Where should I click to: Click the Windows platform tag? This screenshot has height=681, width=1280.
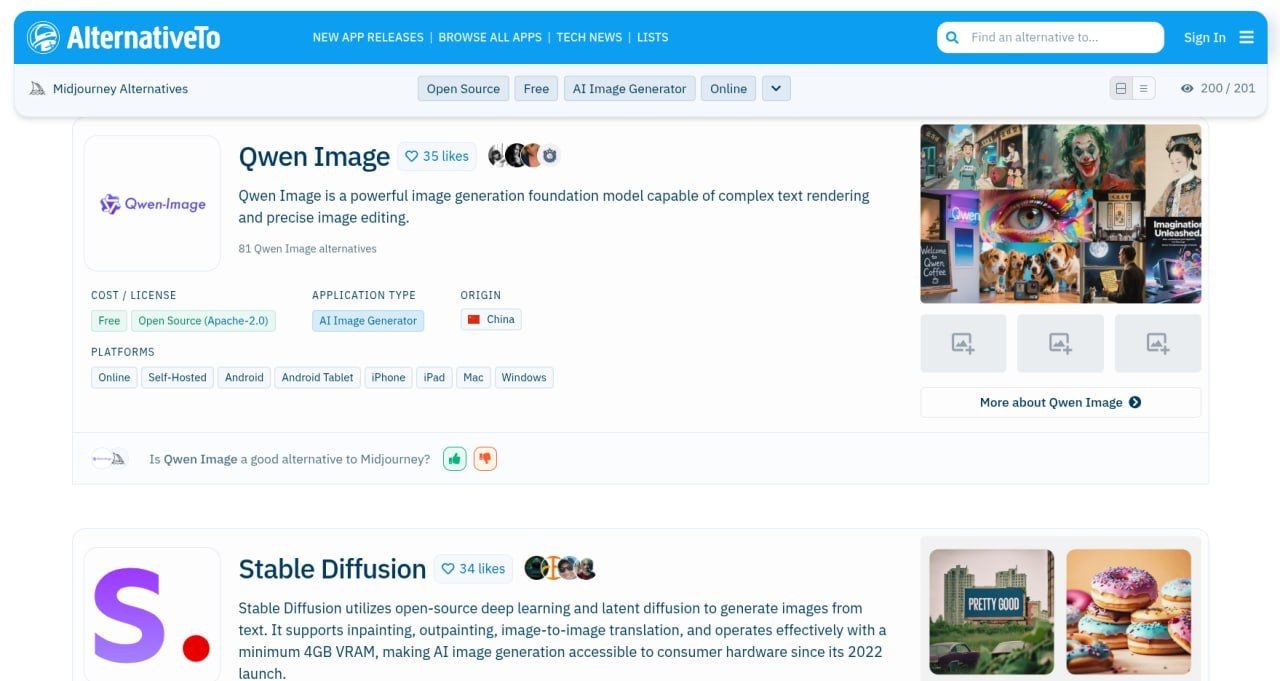(524, 377)
